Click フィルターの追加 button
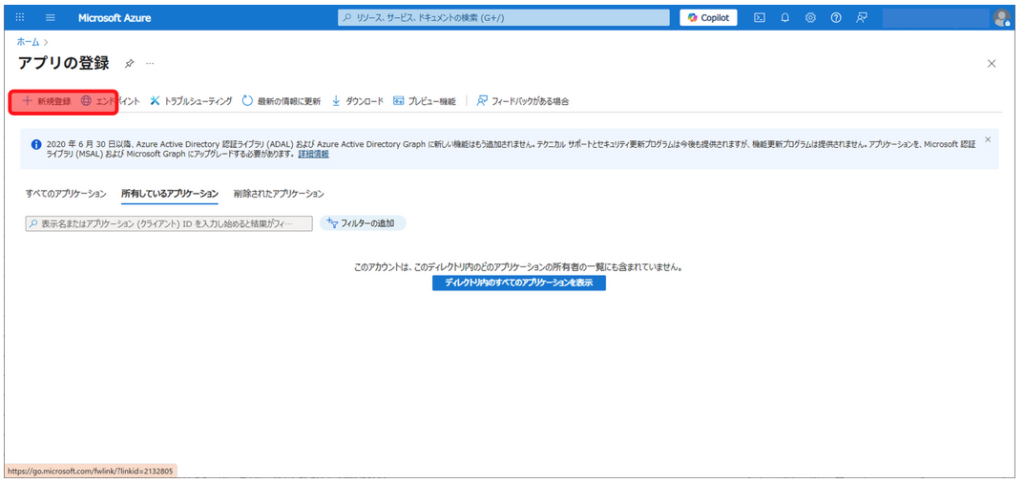Image resolution: width=1024 pixels, height=483 pixels. pos(363,224)
